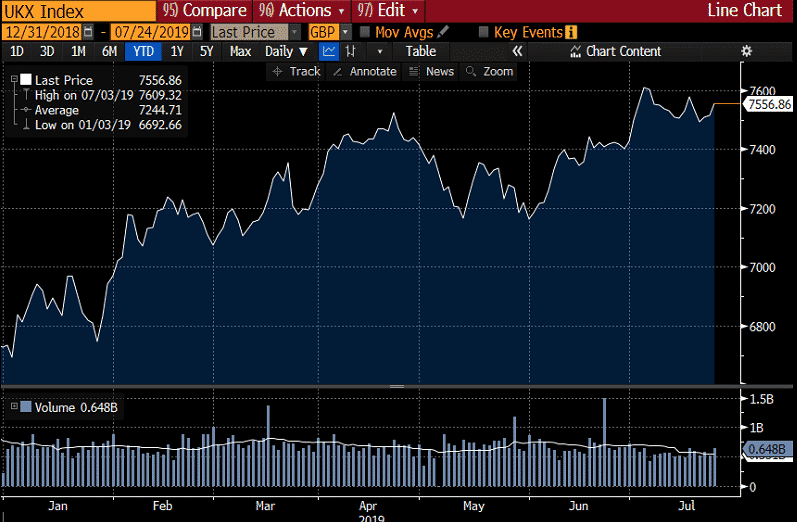Image resolution: width=797 pixels, height=522 pixels.
Task: Open the Compare menu
Action: pos(205,10)
